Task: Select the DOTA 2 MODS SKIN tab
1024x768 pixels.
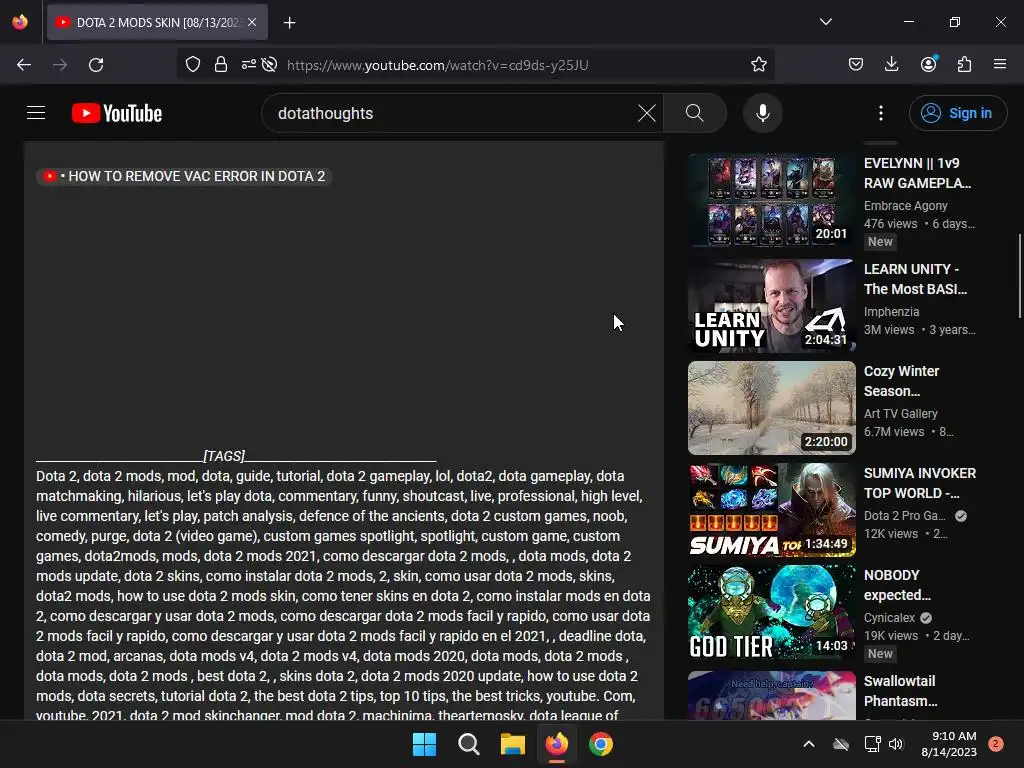Action: [157, 22]
